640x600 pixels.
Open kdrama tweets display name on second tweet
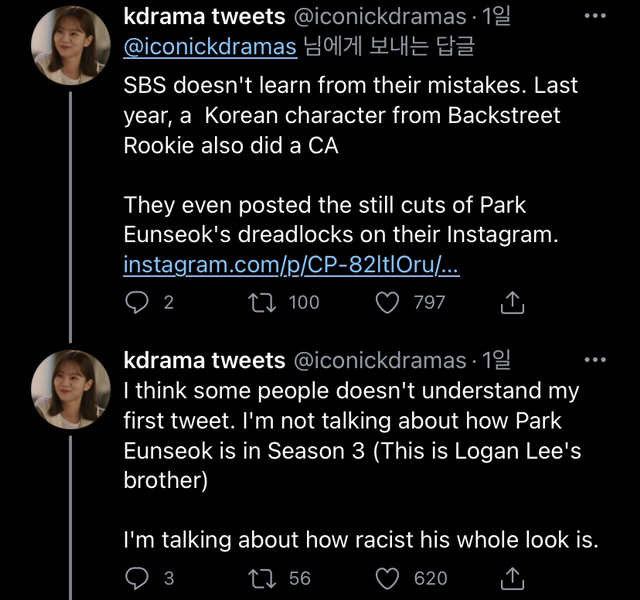click(x=203, y=360)
